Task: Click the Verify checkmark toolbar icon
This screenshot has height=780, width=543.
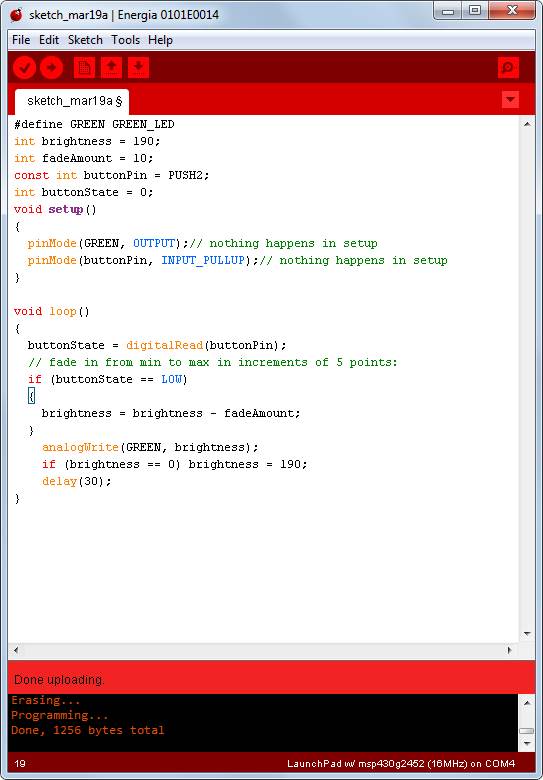Action: pos(24,67)
